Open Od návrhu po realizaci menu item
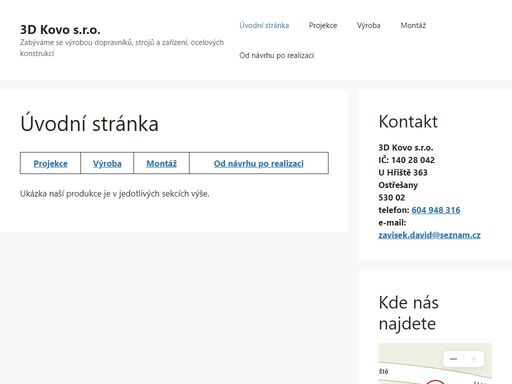512x384 pixels. (276, 55)
